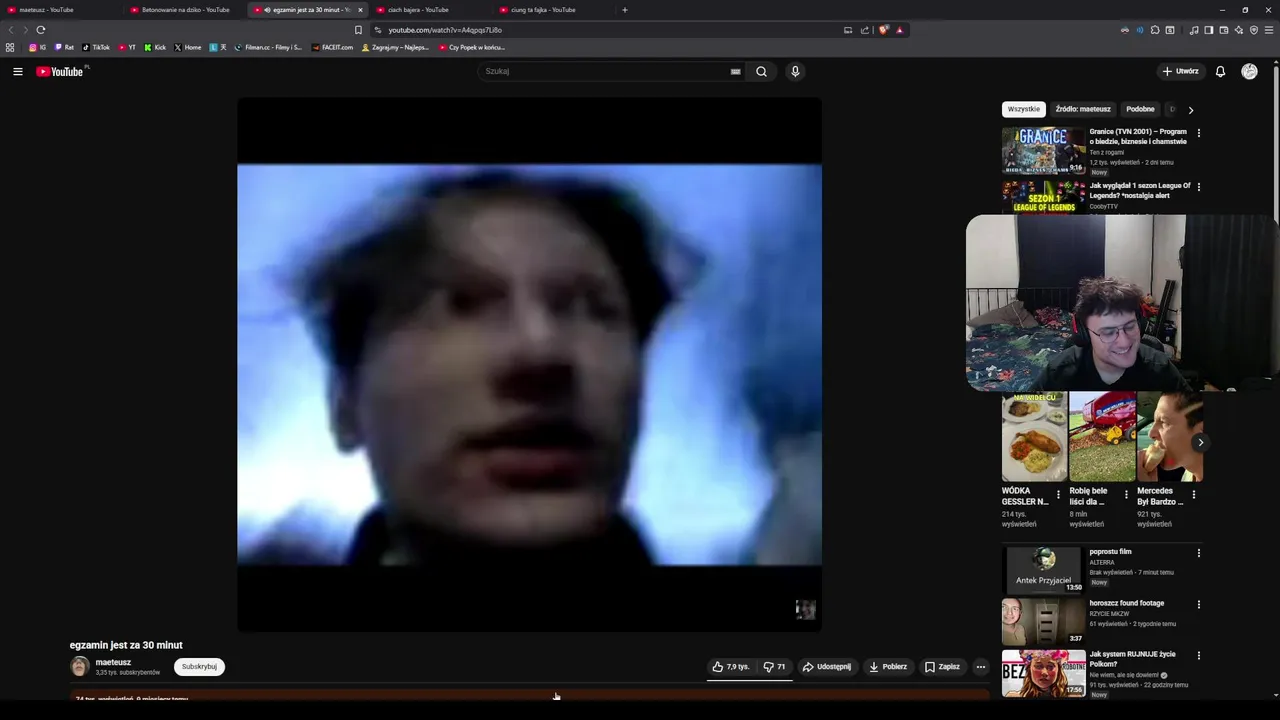Open a new browser tab
Image resolution: width=1280 pixels, height=720 pixels.
coord(625,10)
